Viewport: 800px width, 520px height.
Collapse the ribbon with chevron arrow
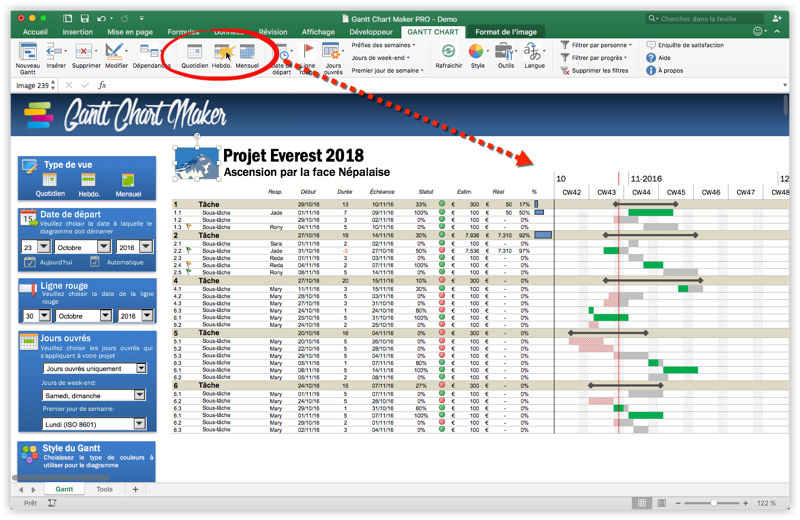(777, 32)
